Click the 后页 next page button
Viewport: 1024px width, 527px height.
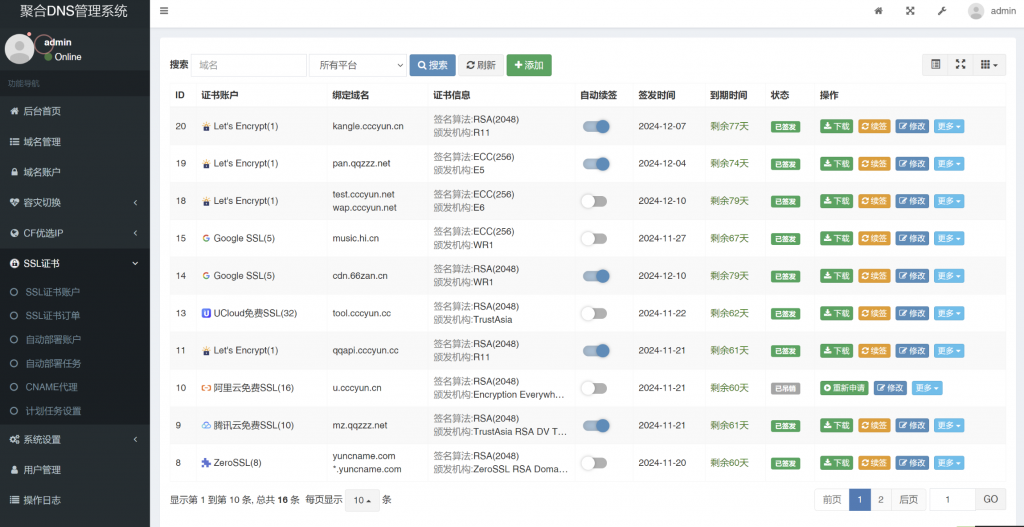908,500
